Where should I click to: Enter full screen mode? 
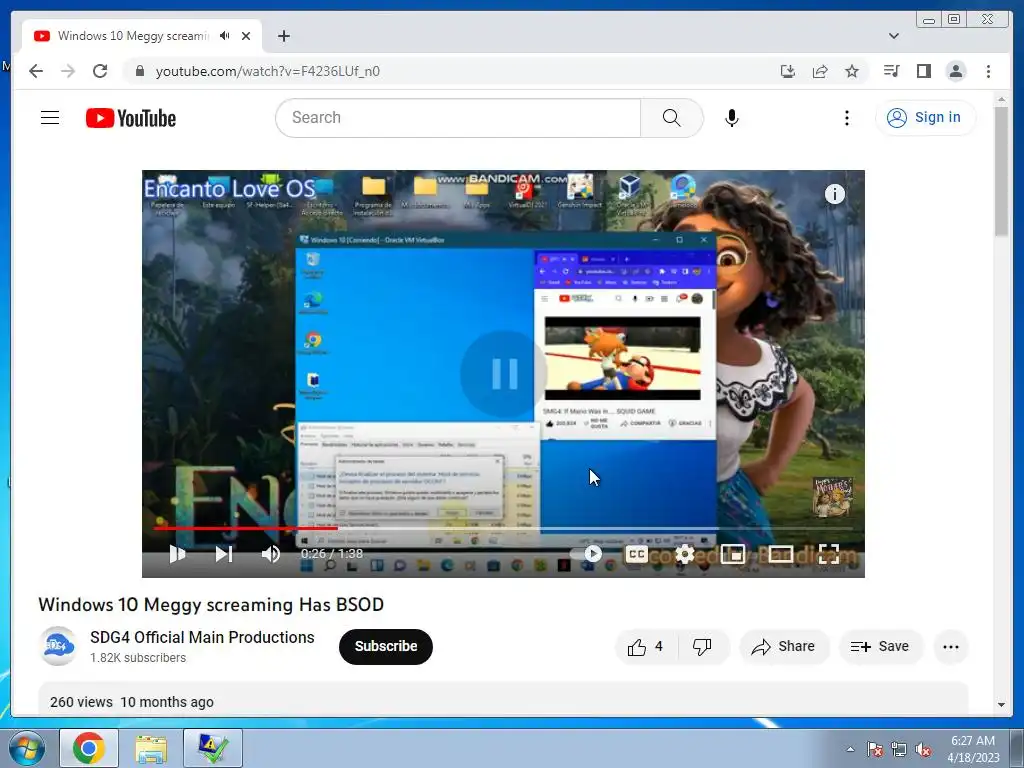[x=828, y=554]
